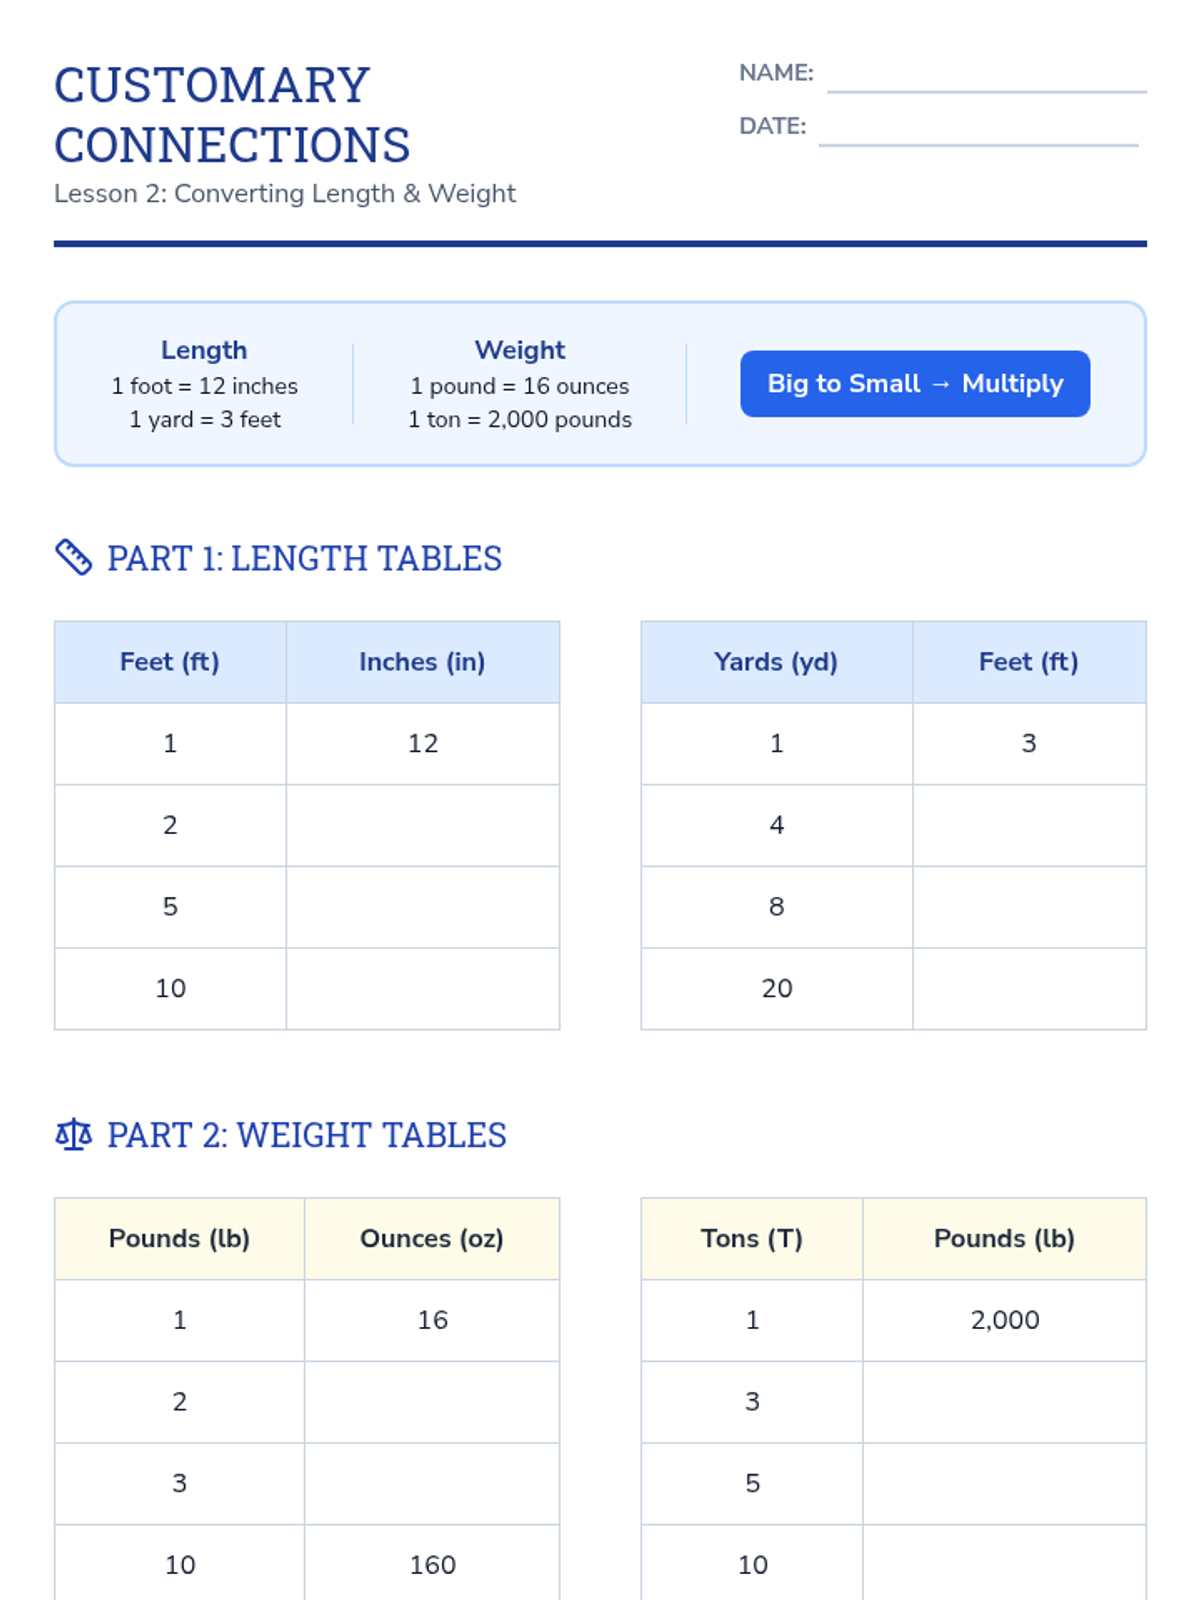Select empty feet cell for 4 yards
The width and height of the screenshot is (1200, 1600).
(x=1030, y=826)
